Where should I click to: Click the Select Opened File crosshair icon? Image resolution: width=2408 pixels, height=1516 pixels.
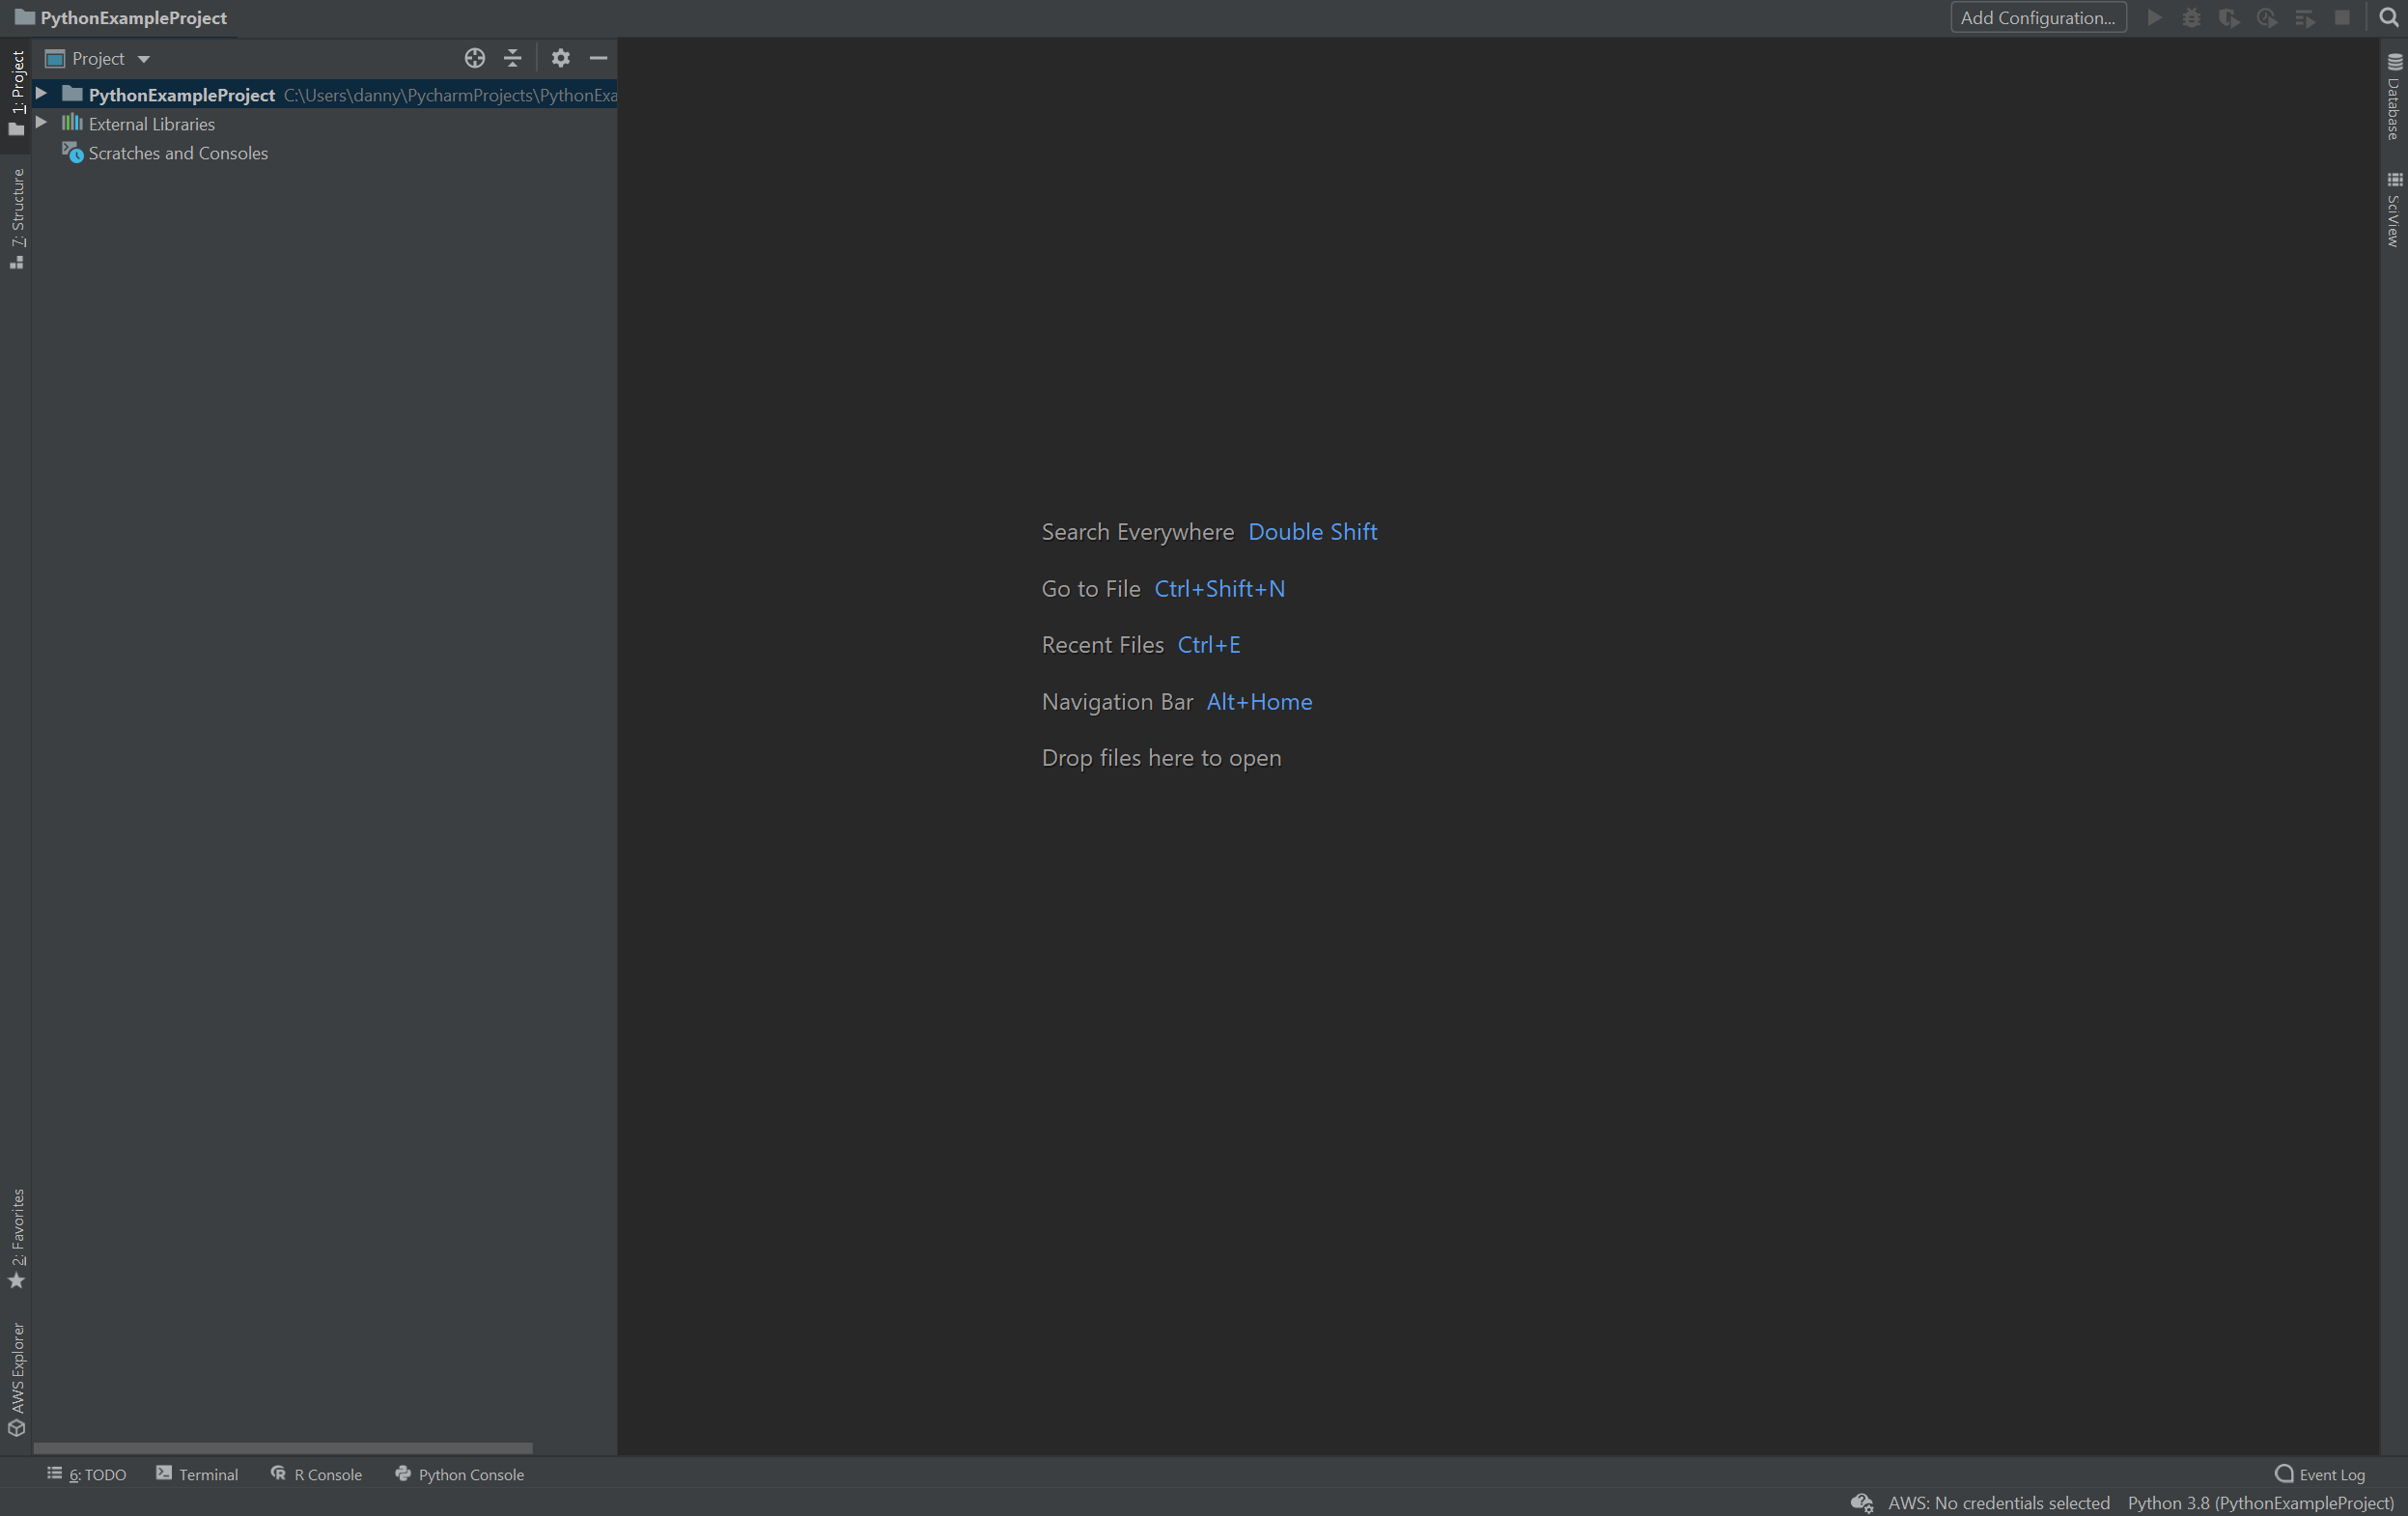pos(474,58)
